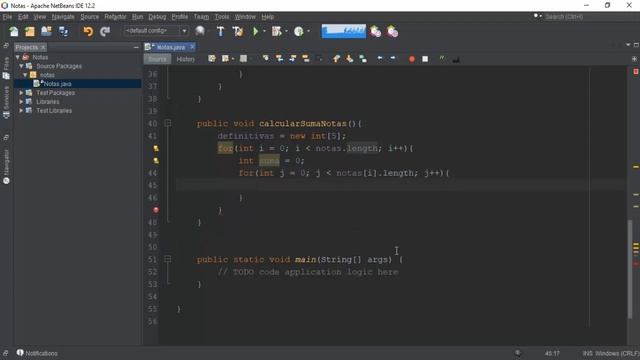Click the error marker in the line gutter
Image resolution: width=640 pixels, height=360 pixels.
(156, 210)
